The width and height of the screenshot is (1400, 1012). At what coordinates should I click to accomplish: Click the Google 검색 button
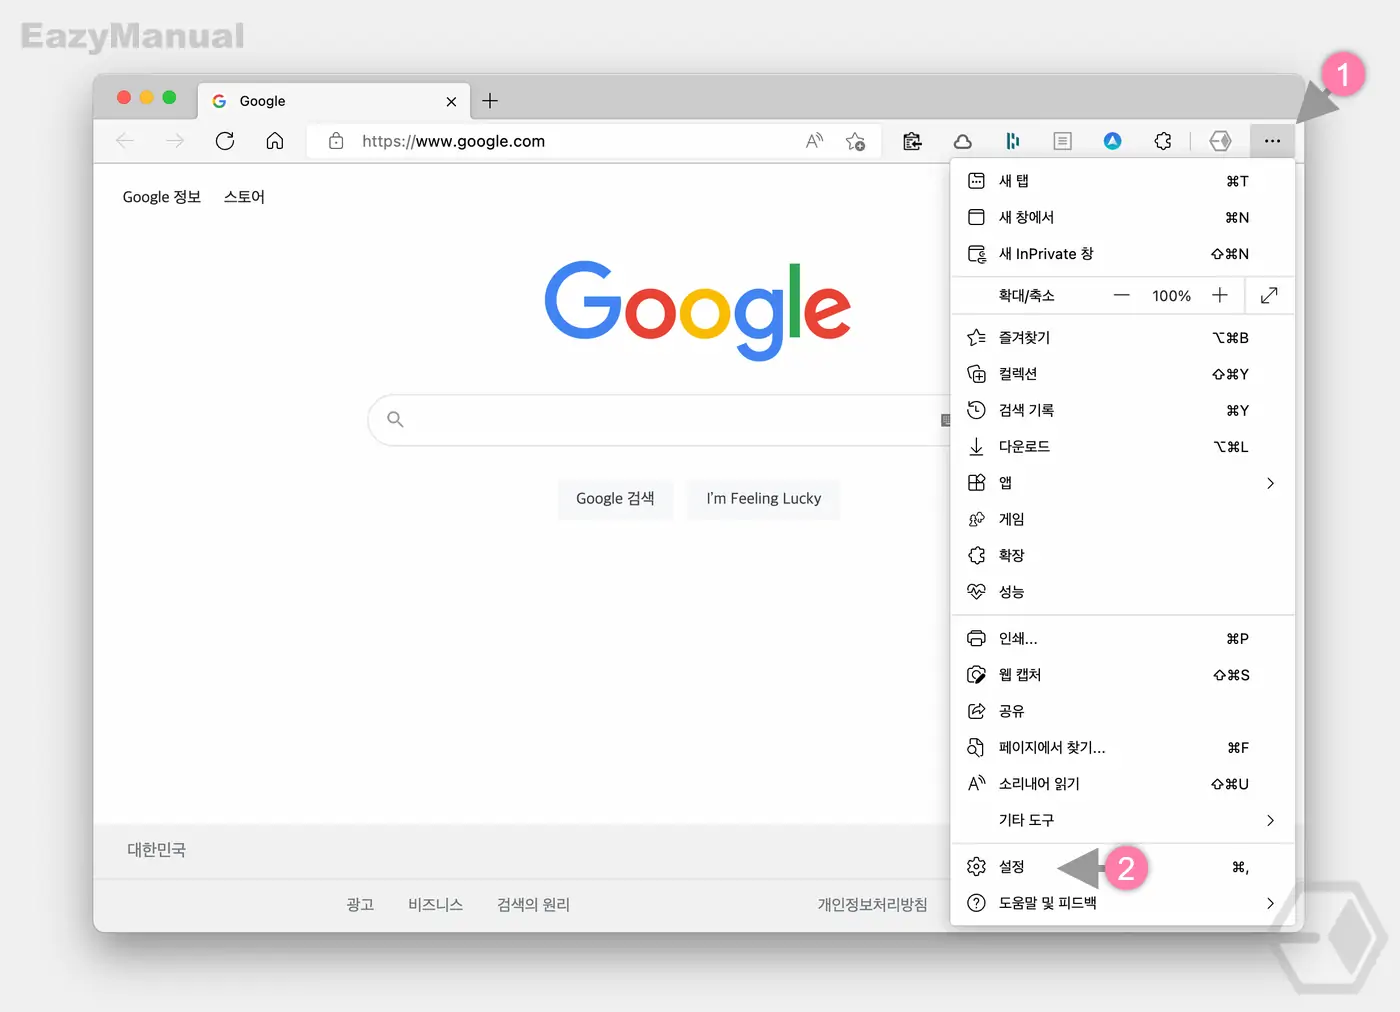[x=615, y=498]
